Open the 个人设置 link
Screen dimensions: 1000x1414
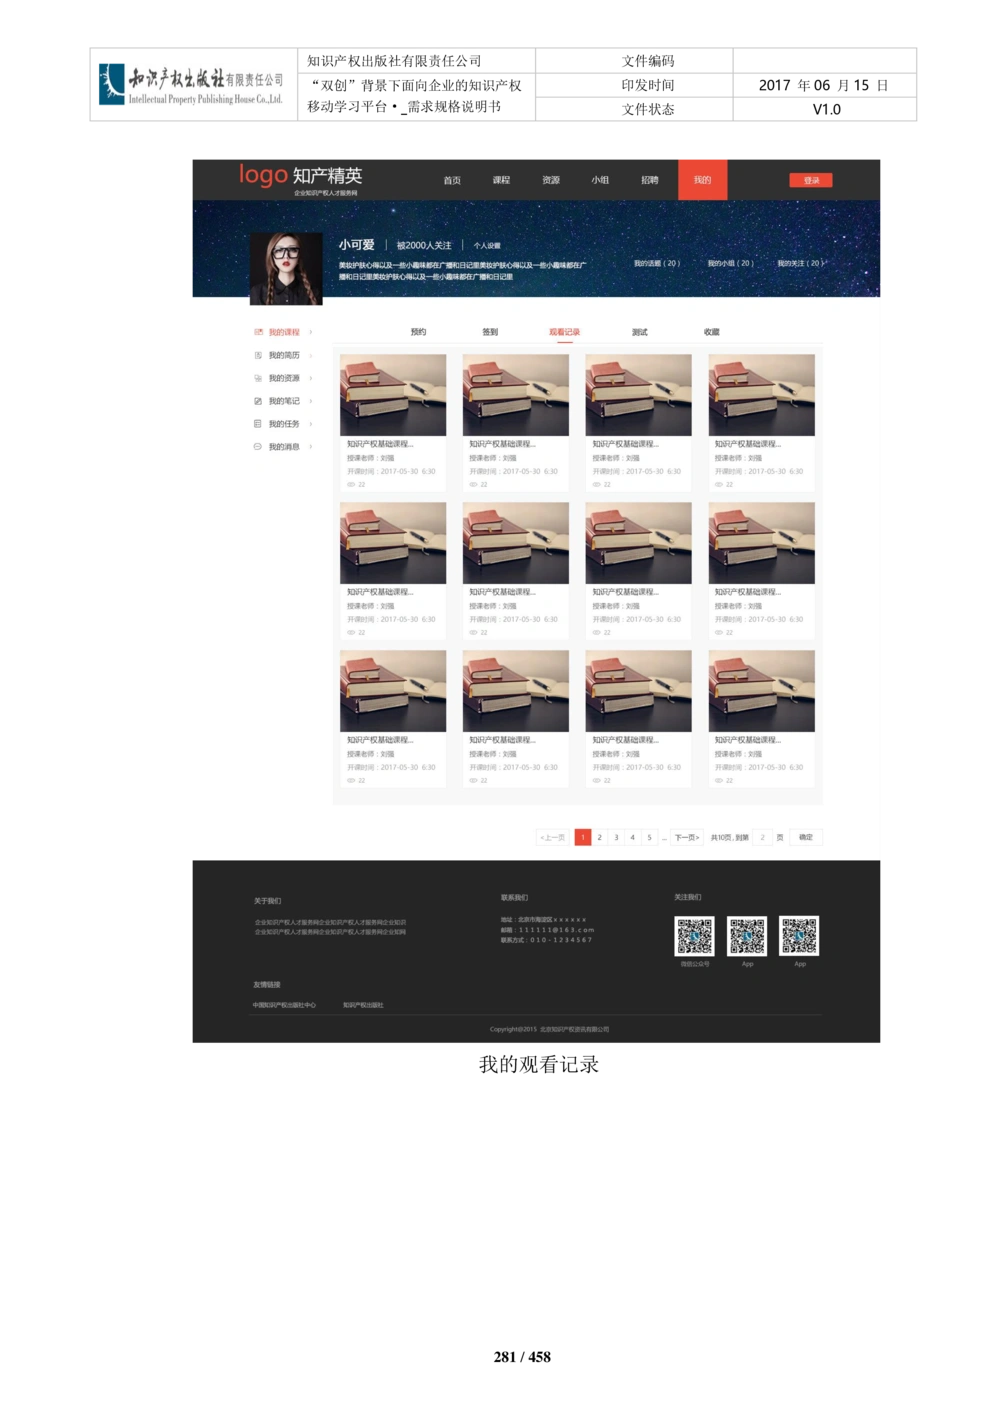pos(487,246)
